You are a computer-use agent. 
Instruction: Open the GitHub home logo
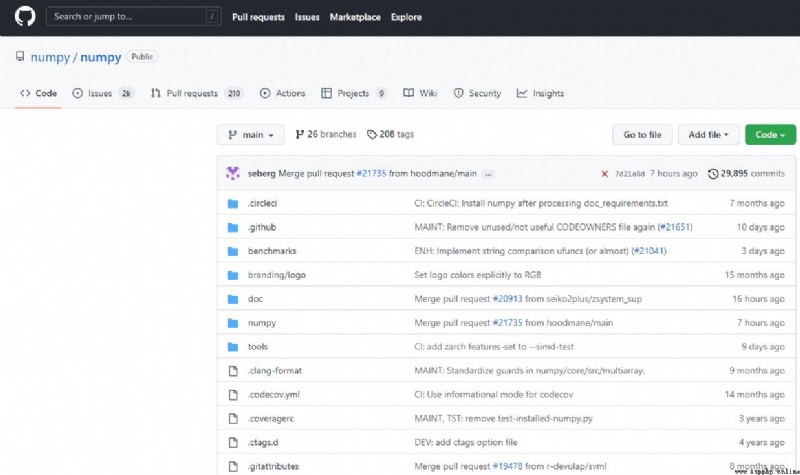24,16
